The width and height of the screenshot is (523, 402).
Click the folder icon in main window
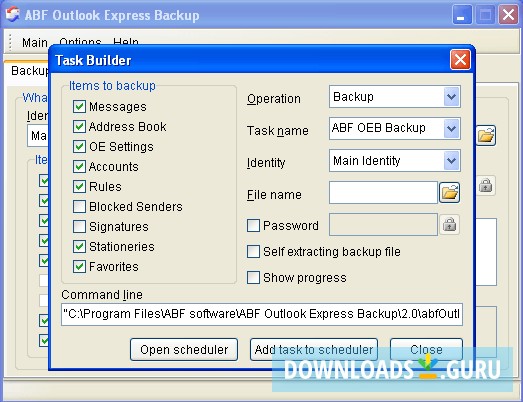tap(486, 135)
